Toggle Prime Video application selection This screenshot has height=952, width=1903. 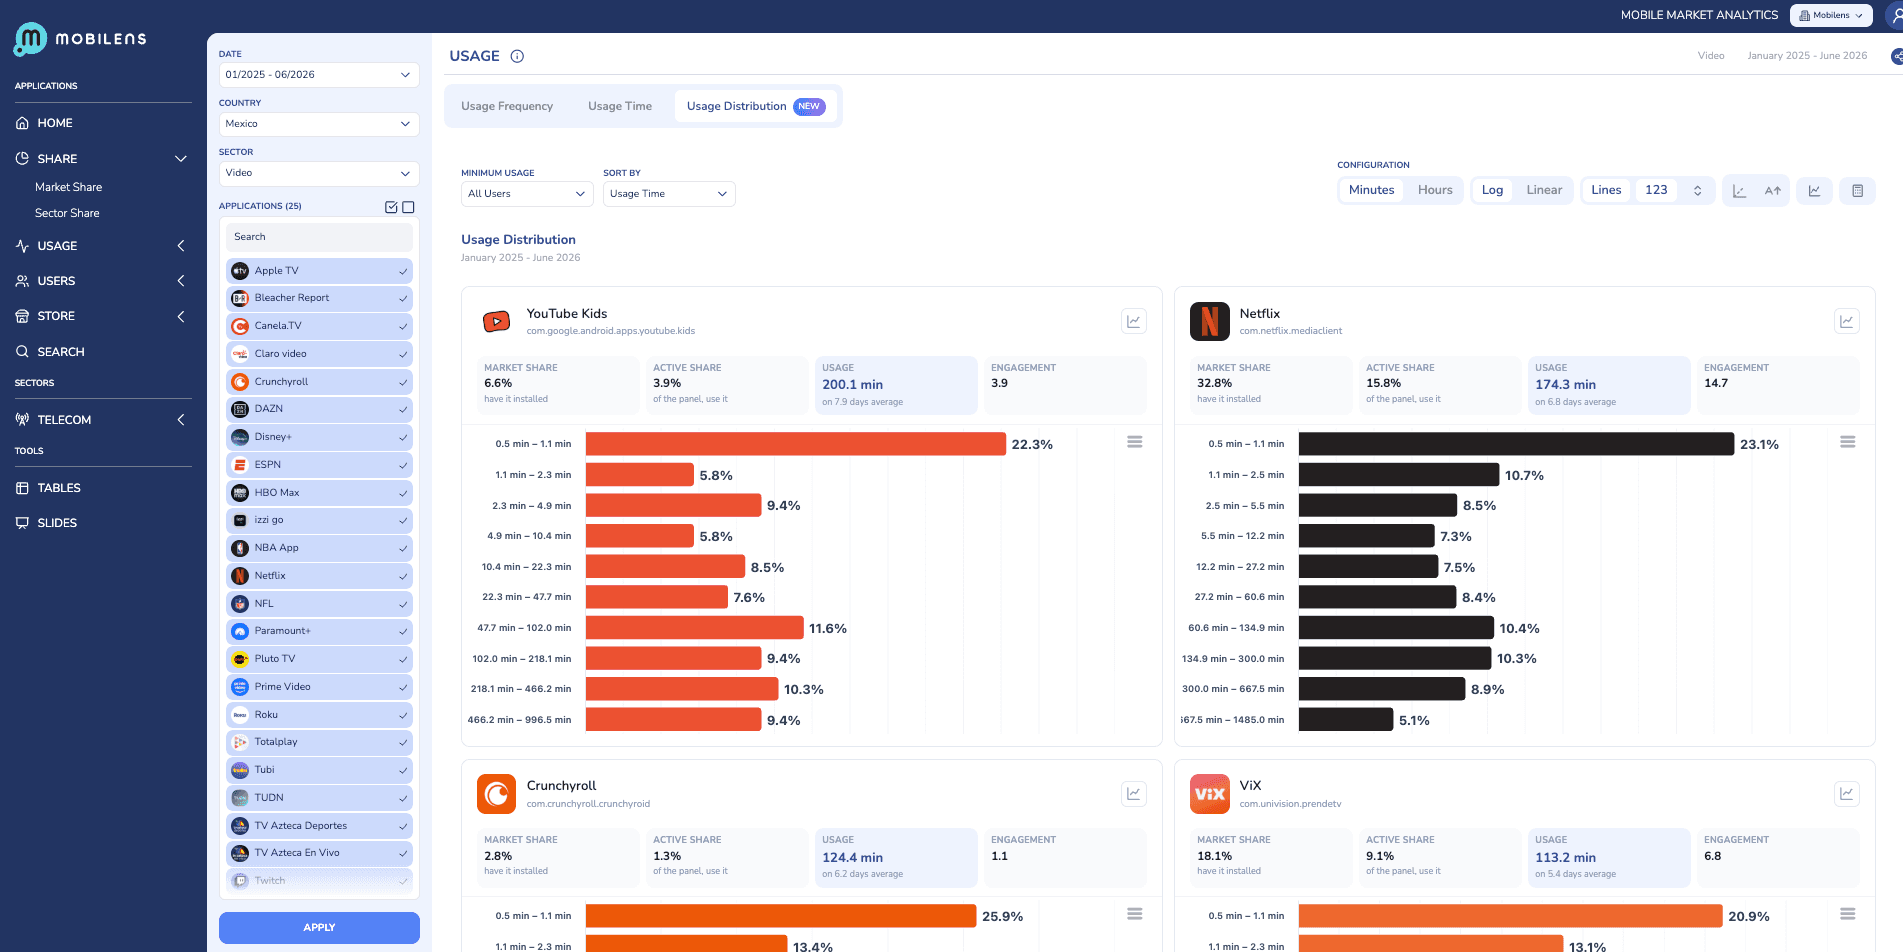(319, 687)
